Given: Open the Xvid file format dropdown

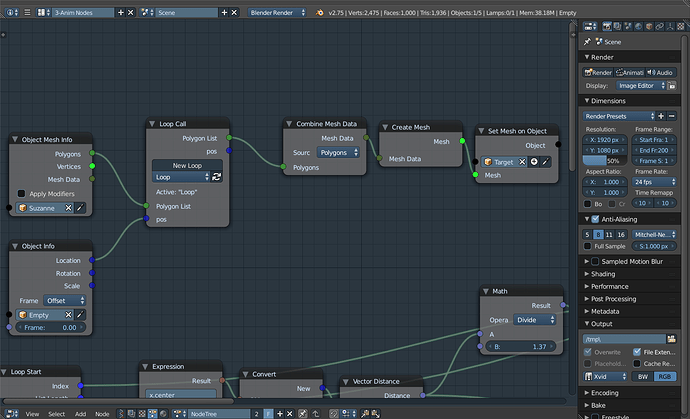Looking at the screenshot, I should (x=606, y=377).
